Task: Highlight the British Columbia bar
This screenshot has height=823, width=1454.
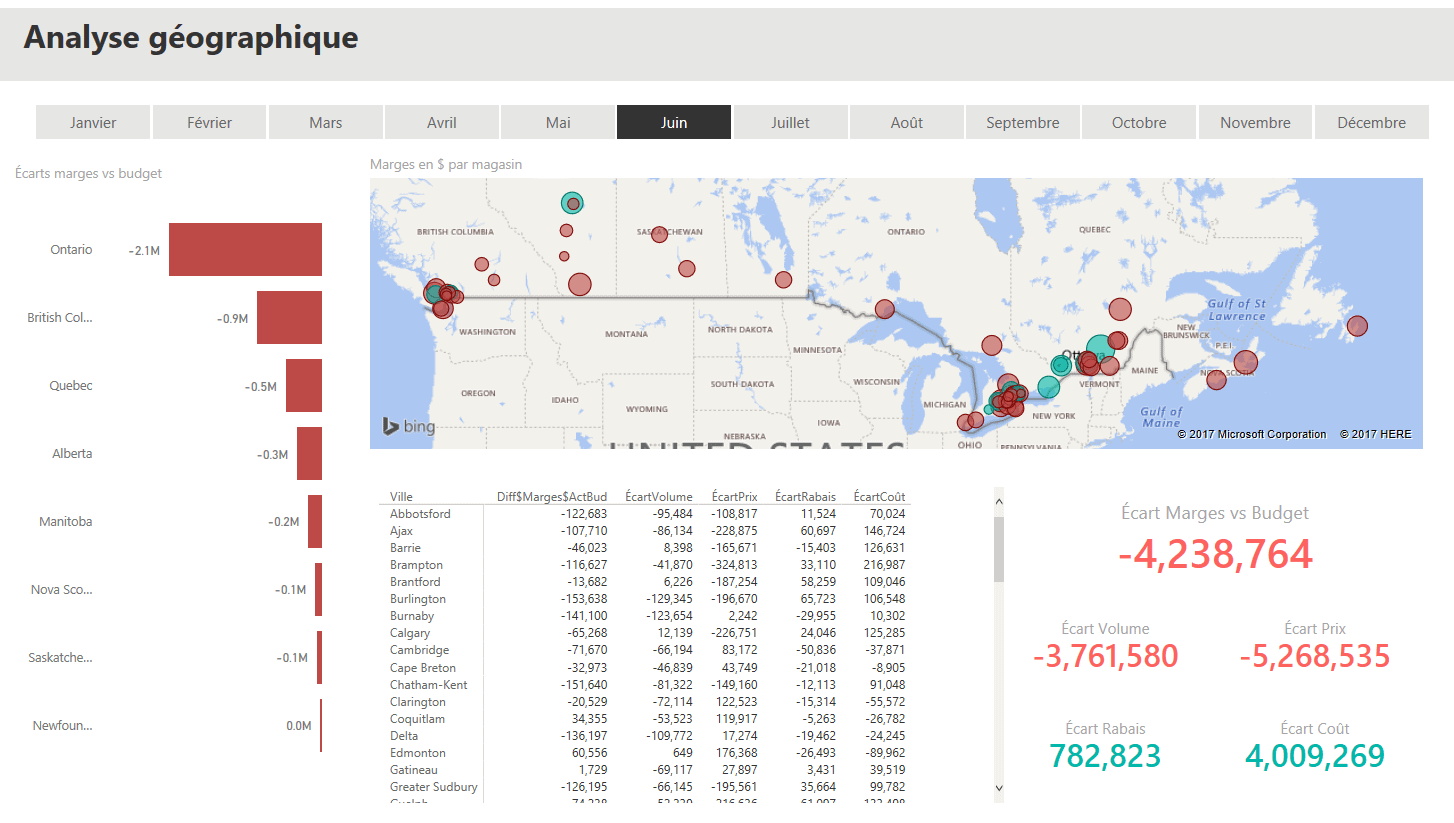Action: point(289,317)
